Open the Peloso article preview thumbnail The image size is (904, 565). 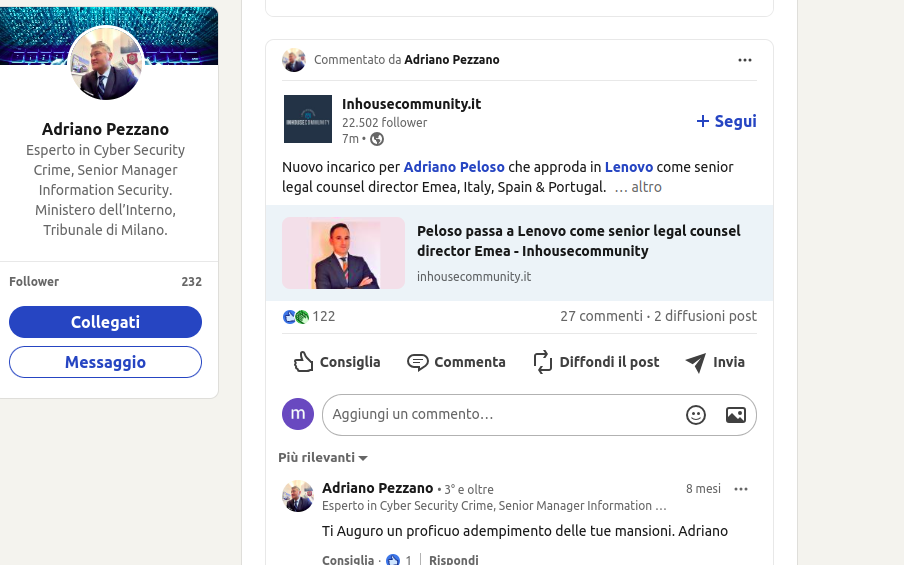tap(344, 253)
